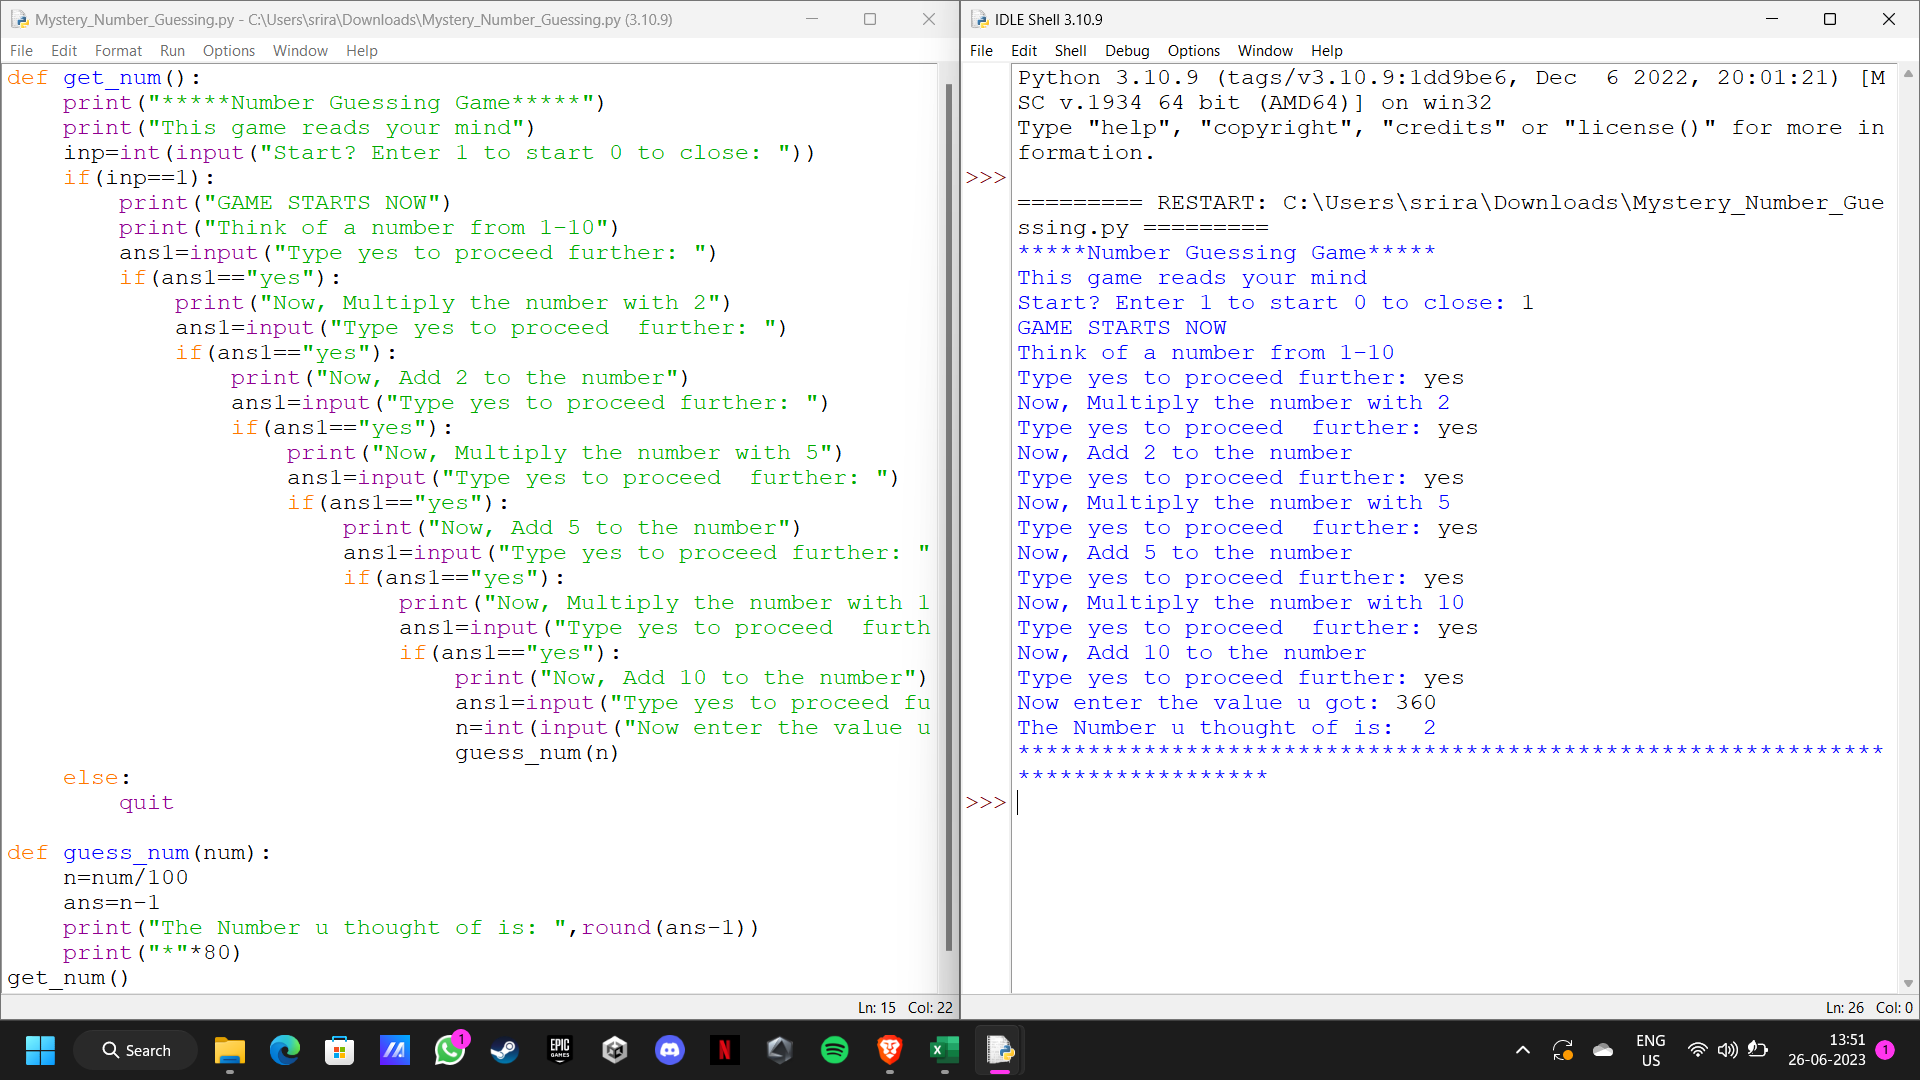This screenshot has height=1080, width=1920.
Task: Expand hidden system tray icons
Action: click(1523, 1050)
